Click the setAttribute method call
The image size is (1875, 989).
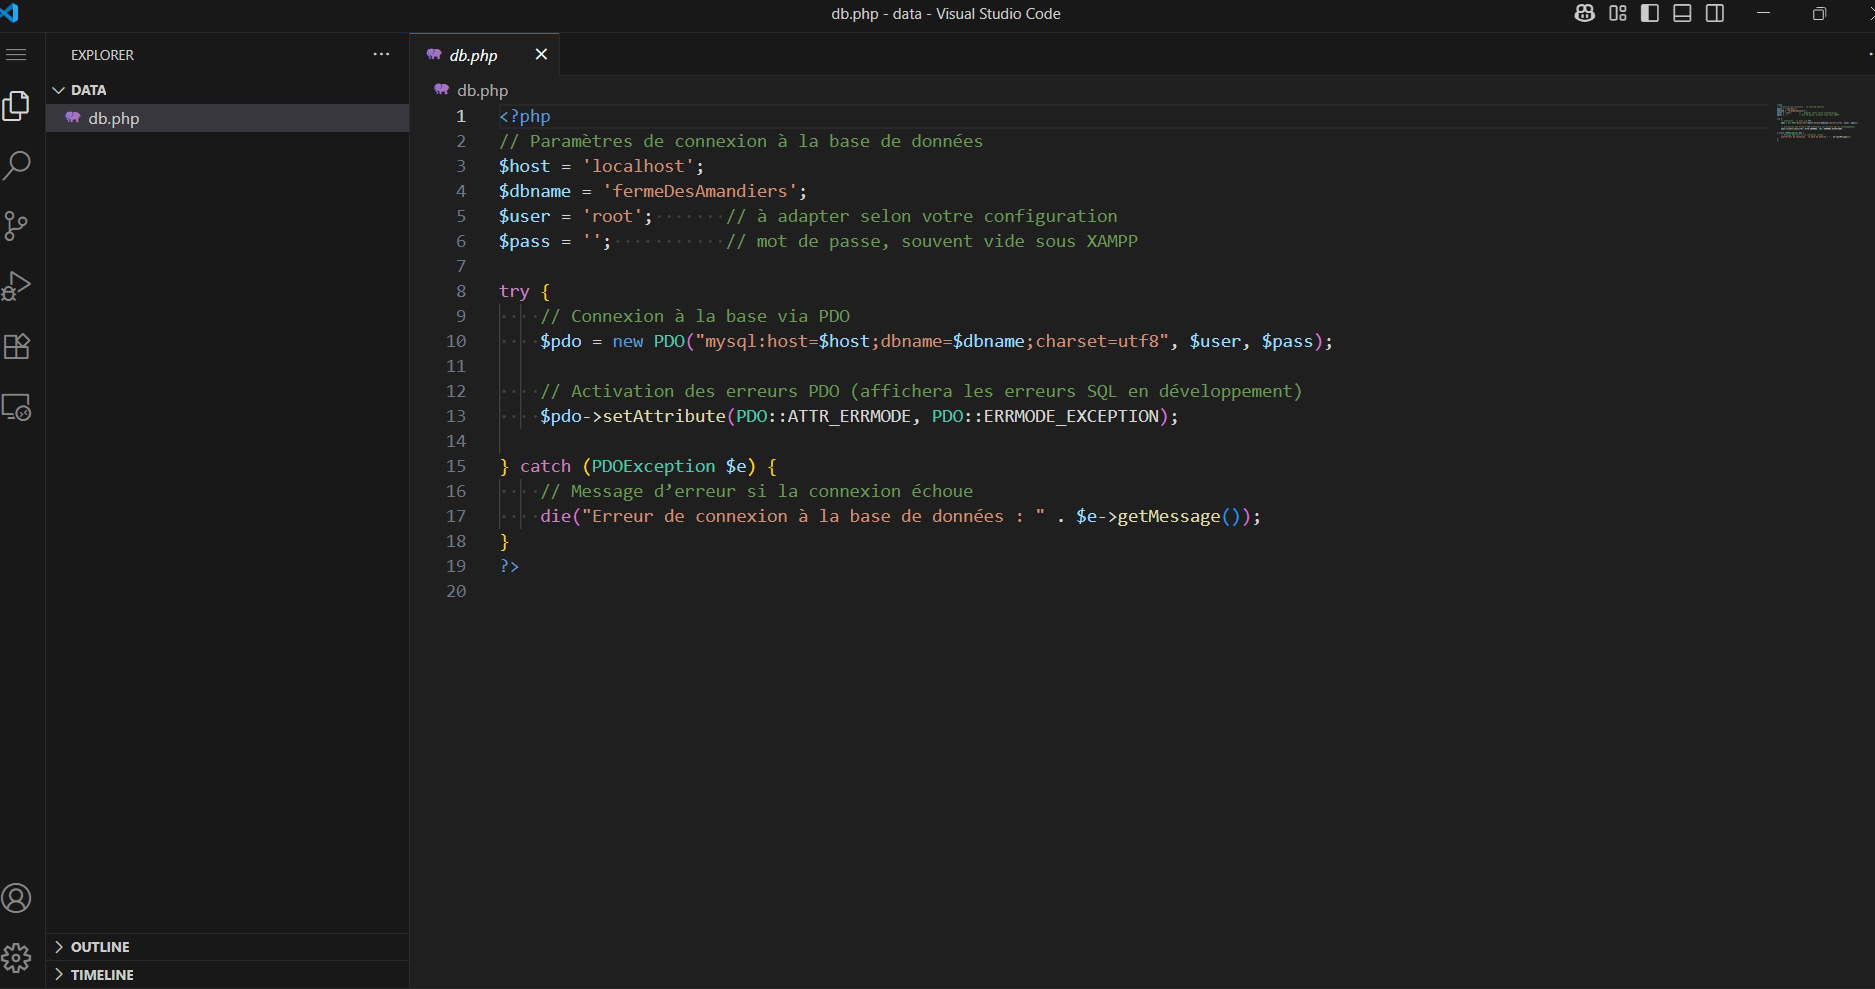(664, 416)
